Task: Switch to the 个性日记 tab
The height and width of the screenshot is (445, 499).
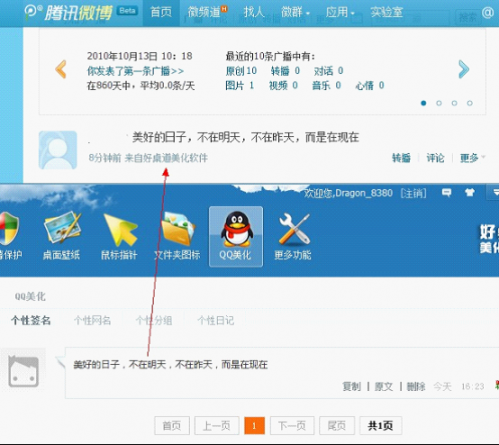Action: pos(216,321)
